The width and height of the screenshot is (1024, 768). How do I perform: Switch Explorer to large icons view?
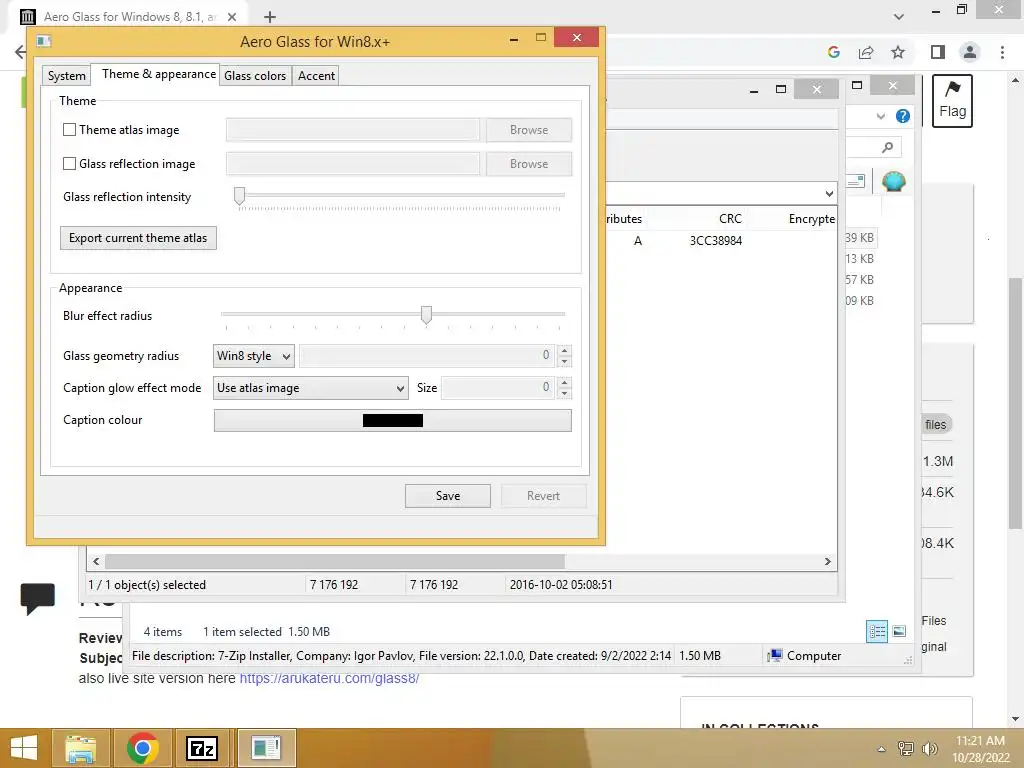[899, 631]
